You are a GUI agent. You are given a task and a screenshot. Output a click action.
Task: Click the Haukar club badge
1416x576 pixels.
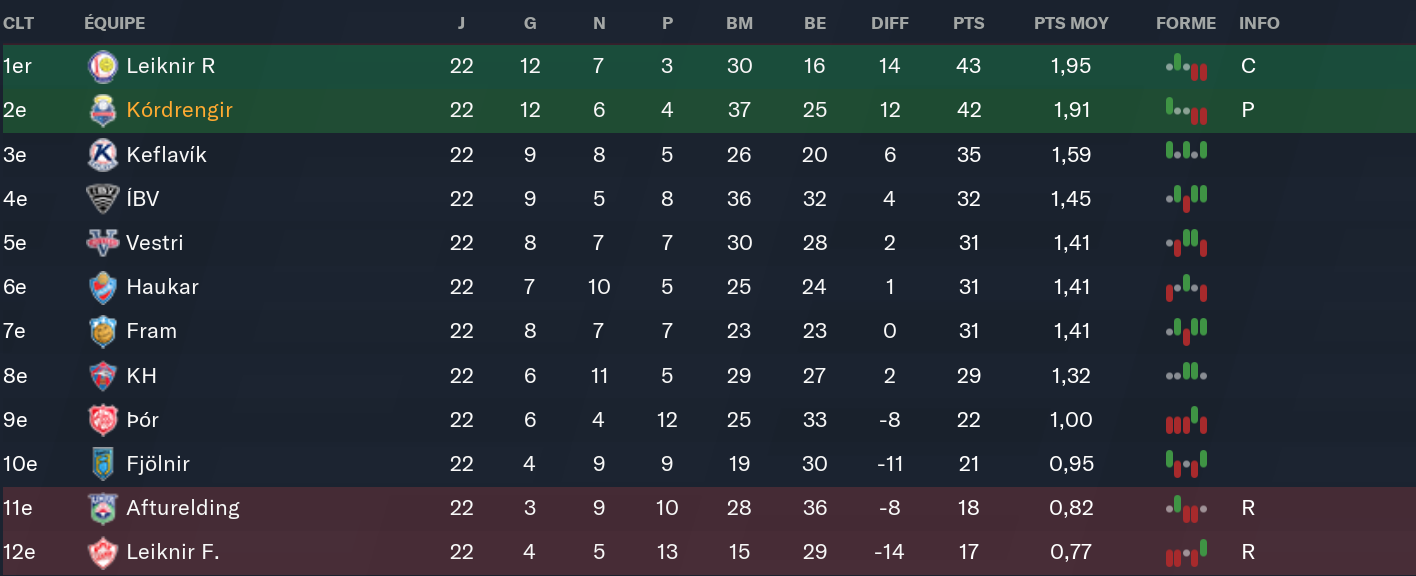click(102, 287)
